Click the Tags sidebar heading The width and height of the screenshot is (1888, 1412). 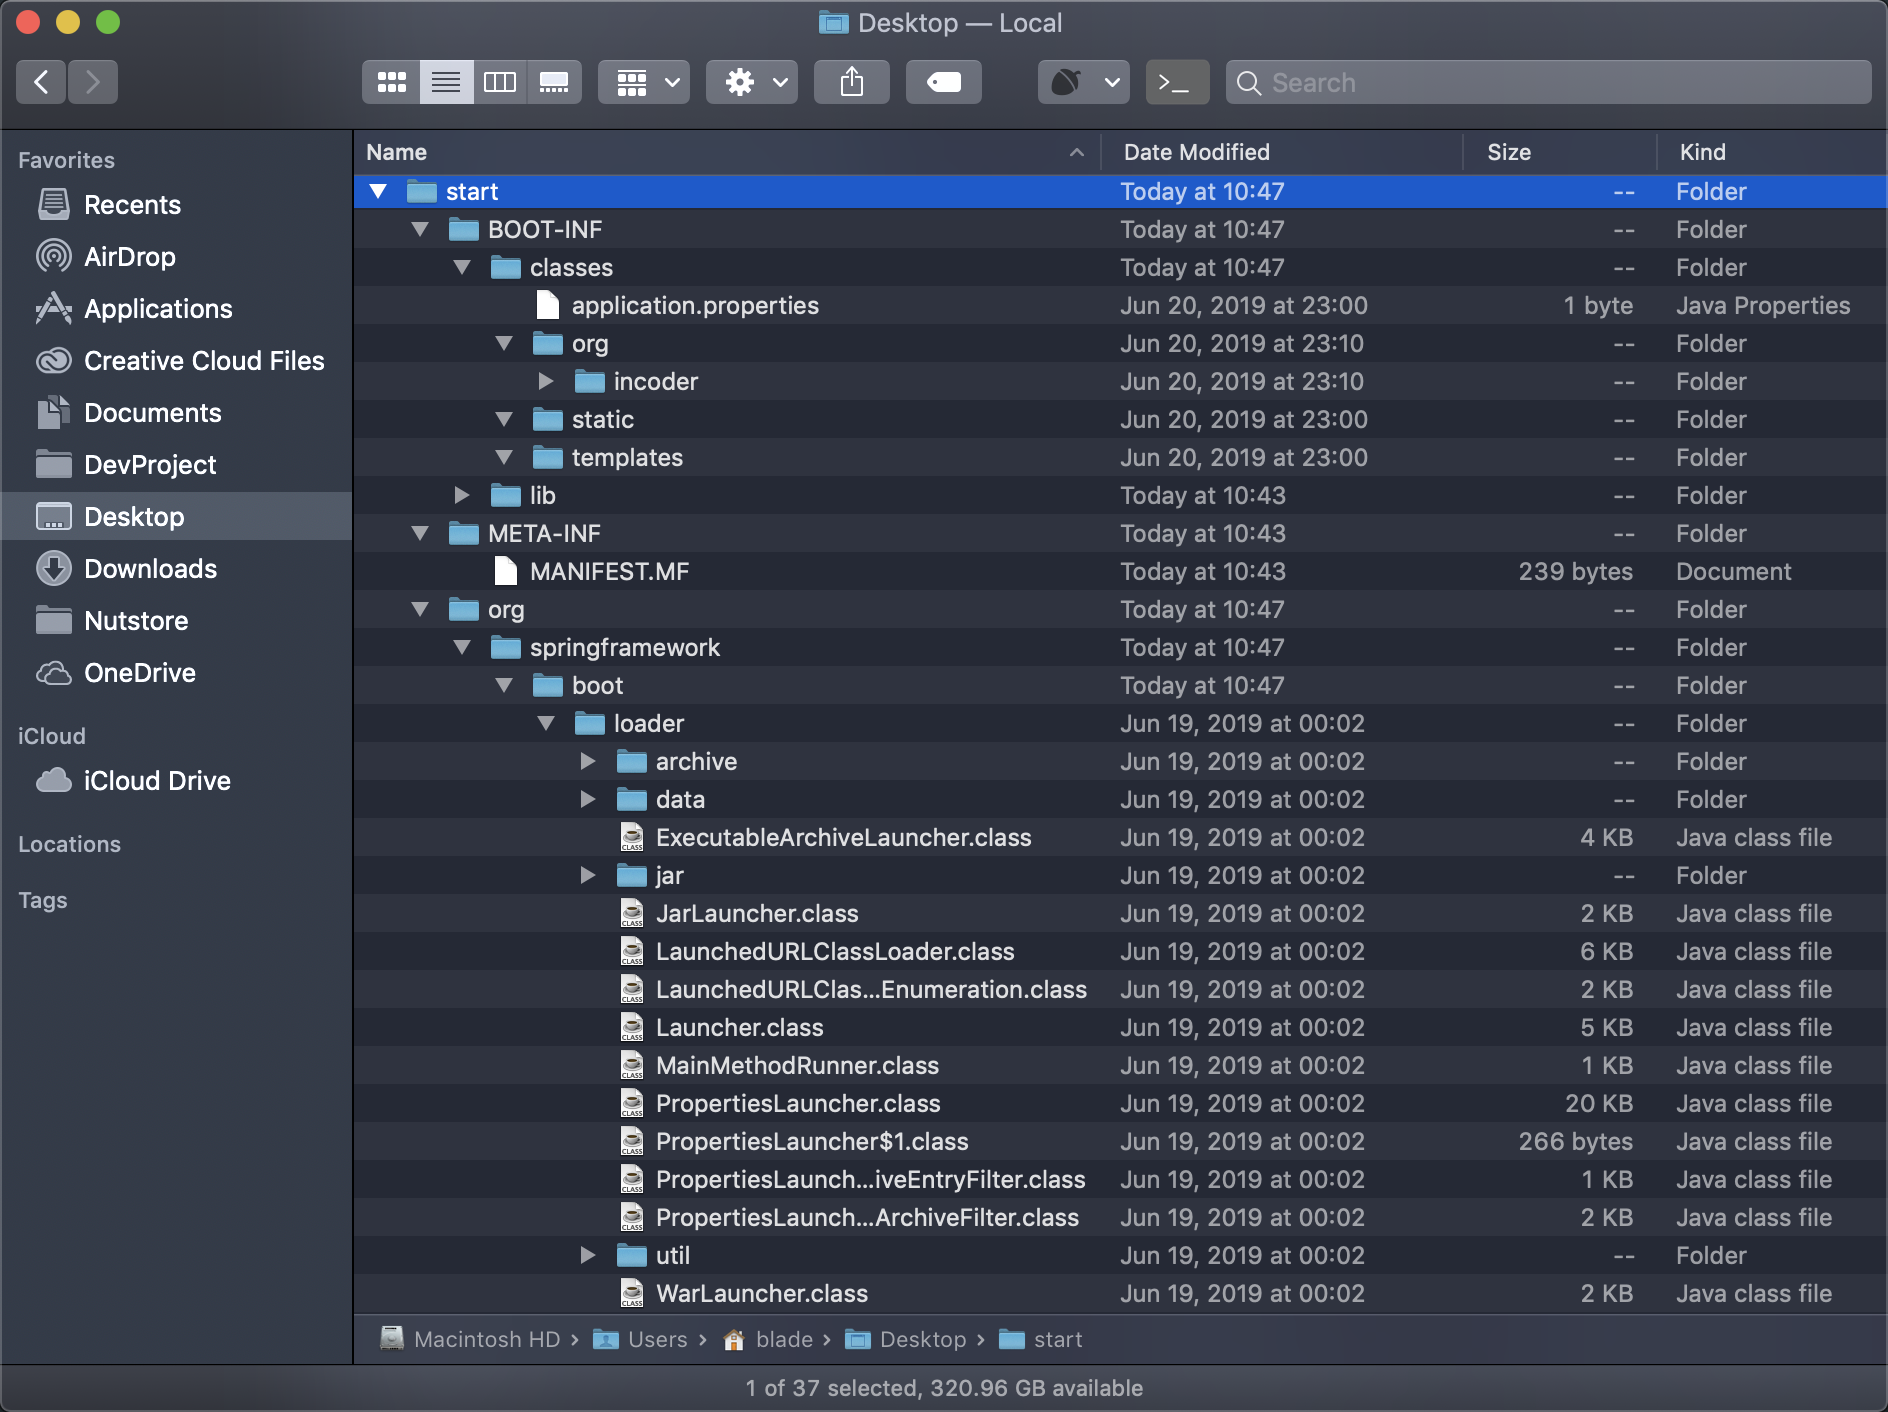tap(43, 900)
